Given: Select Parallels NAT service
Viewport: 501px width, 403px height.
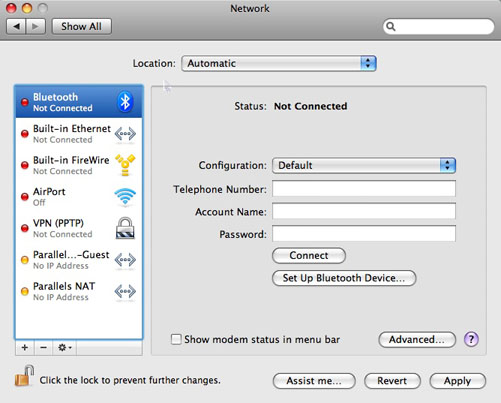Looking at the screenshot, I should 79,291.
